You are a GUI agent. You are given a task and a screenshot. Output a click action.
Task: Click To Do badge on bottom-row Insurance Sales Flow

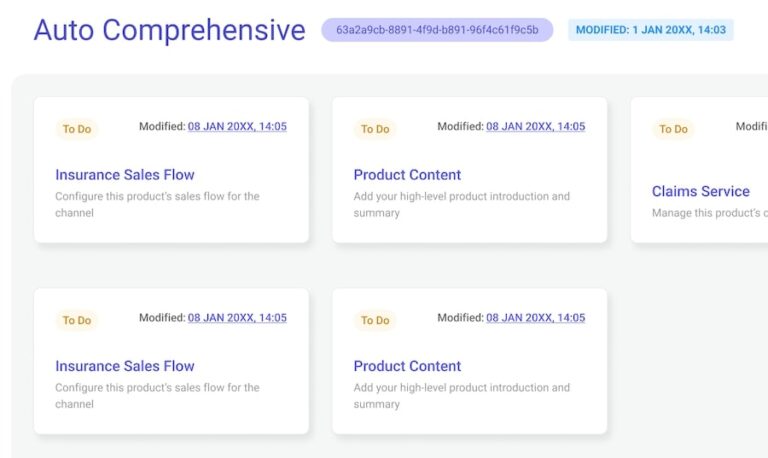[x=77, y=320]
